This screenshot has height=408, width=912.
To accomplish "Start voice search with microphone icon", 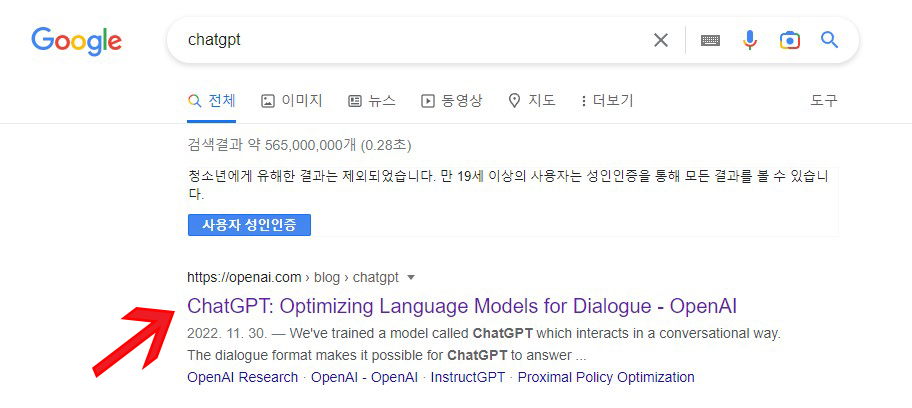I will 750,40.
